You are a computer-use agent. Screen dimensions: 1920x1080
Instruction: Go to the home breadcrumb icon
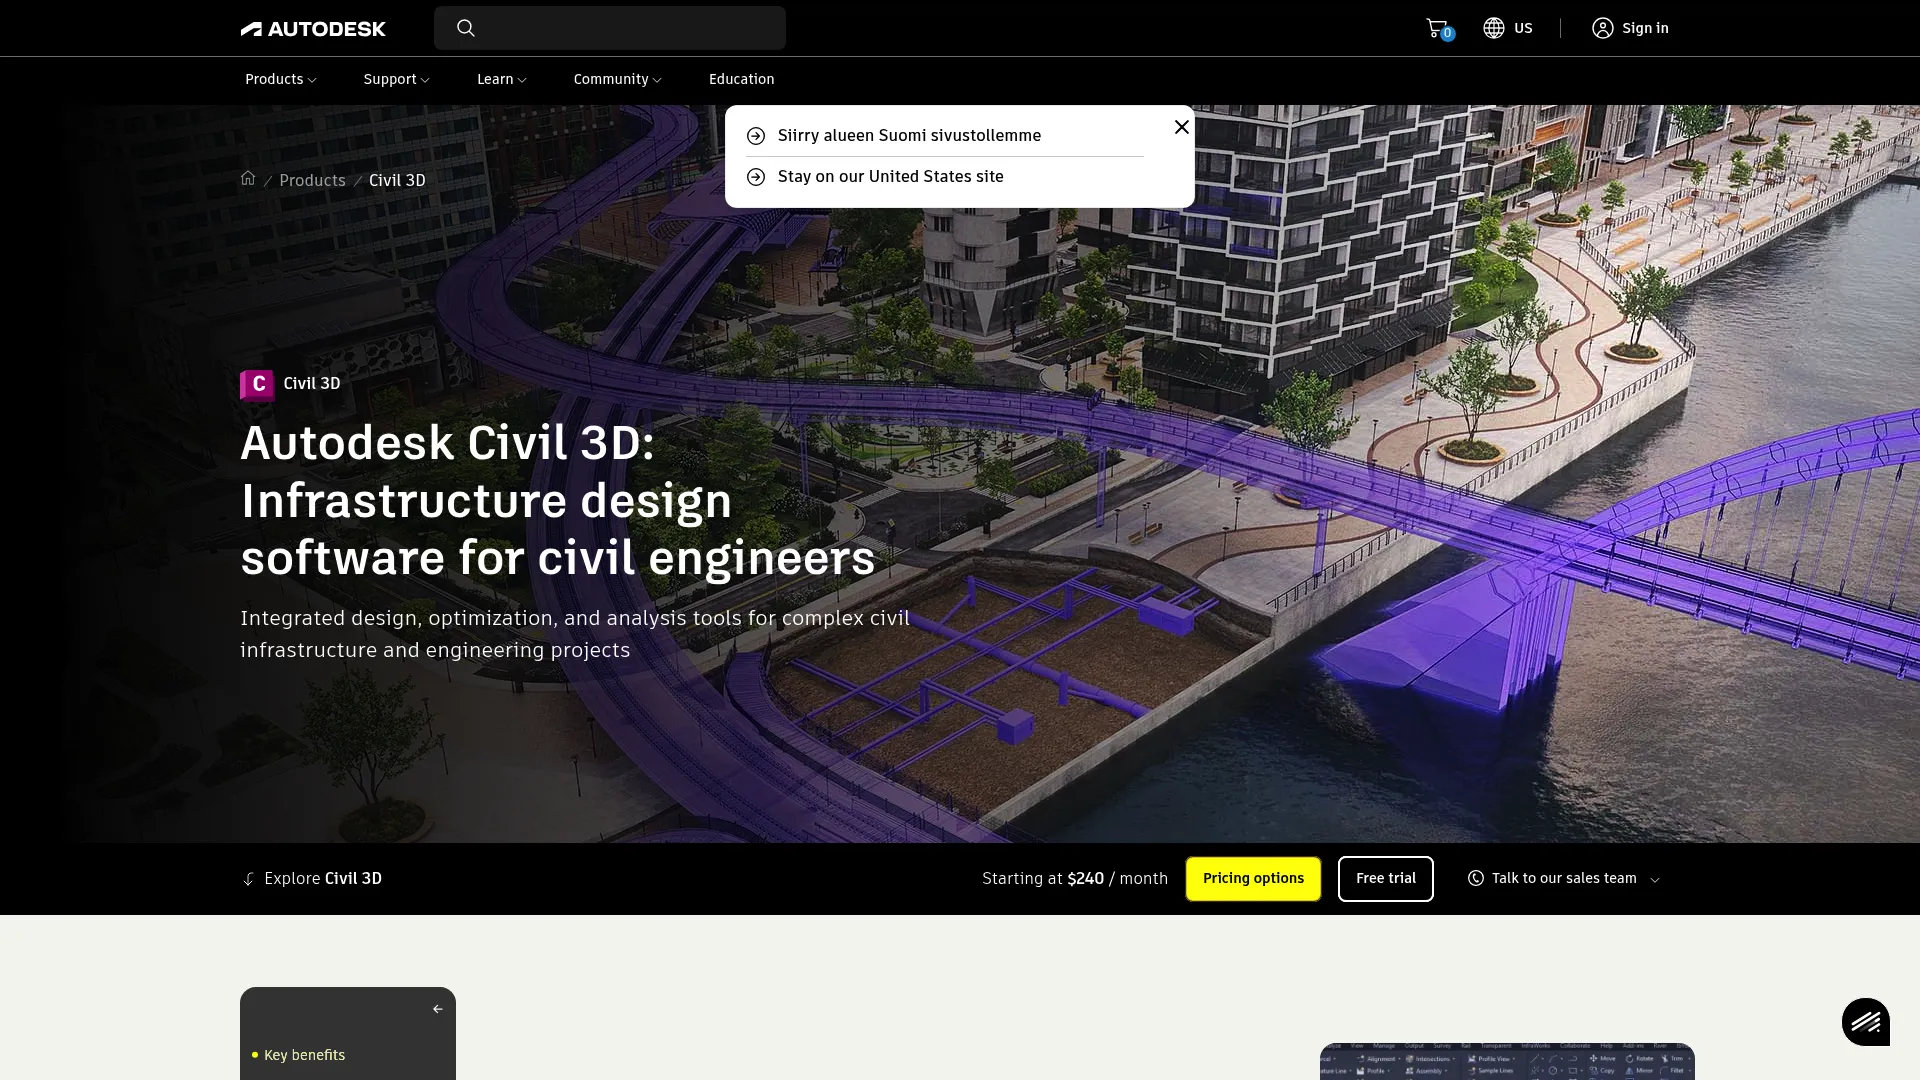click(248, 179)
